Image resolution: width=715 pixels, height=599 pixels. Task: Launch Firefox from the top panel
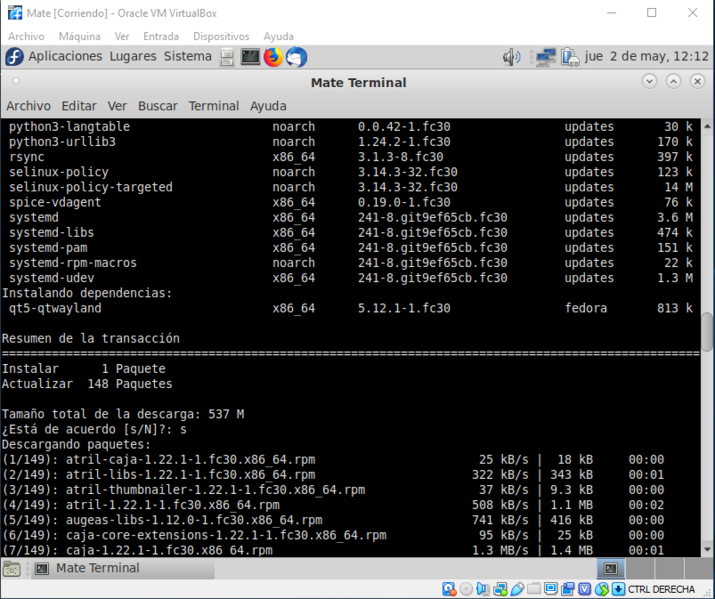click(273, 57)
